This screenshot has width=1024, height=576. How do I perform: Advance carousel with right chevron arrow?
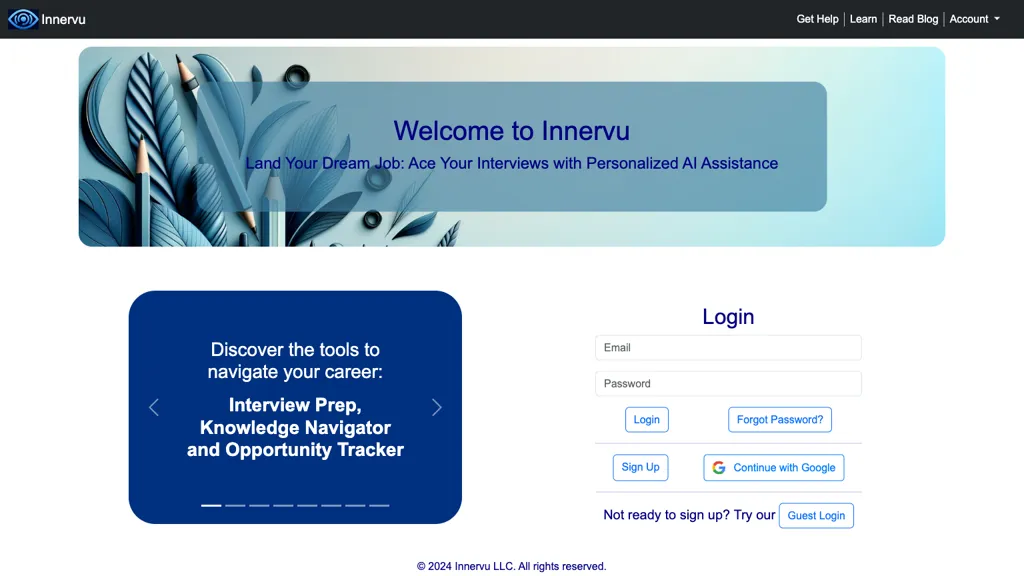(437, 408)
